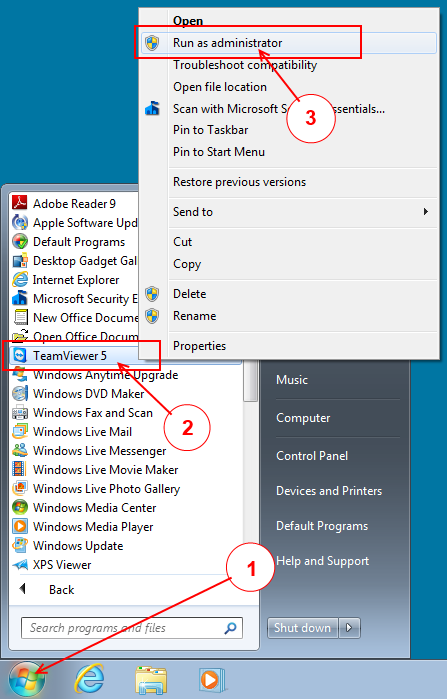The image size is (447, 699).
Task: Open Default Programs in the right pane
Action: click(x=322, y=526)
